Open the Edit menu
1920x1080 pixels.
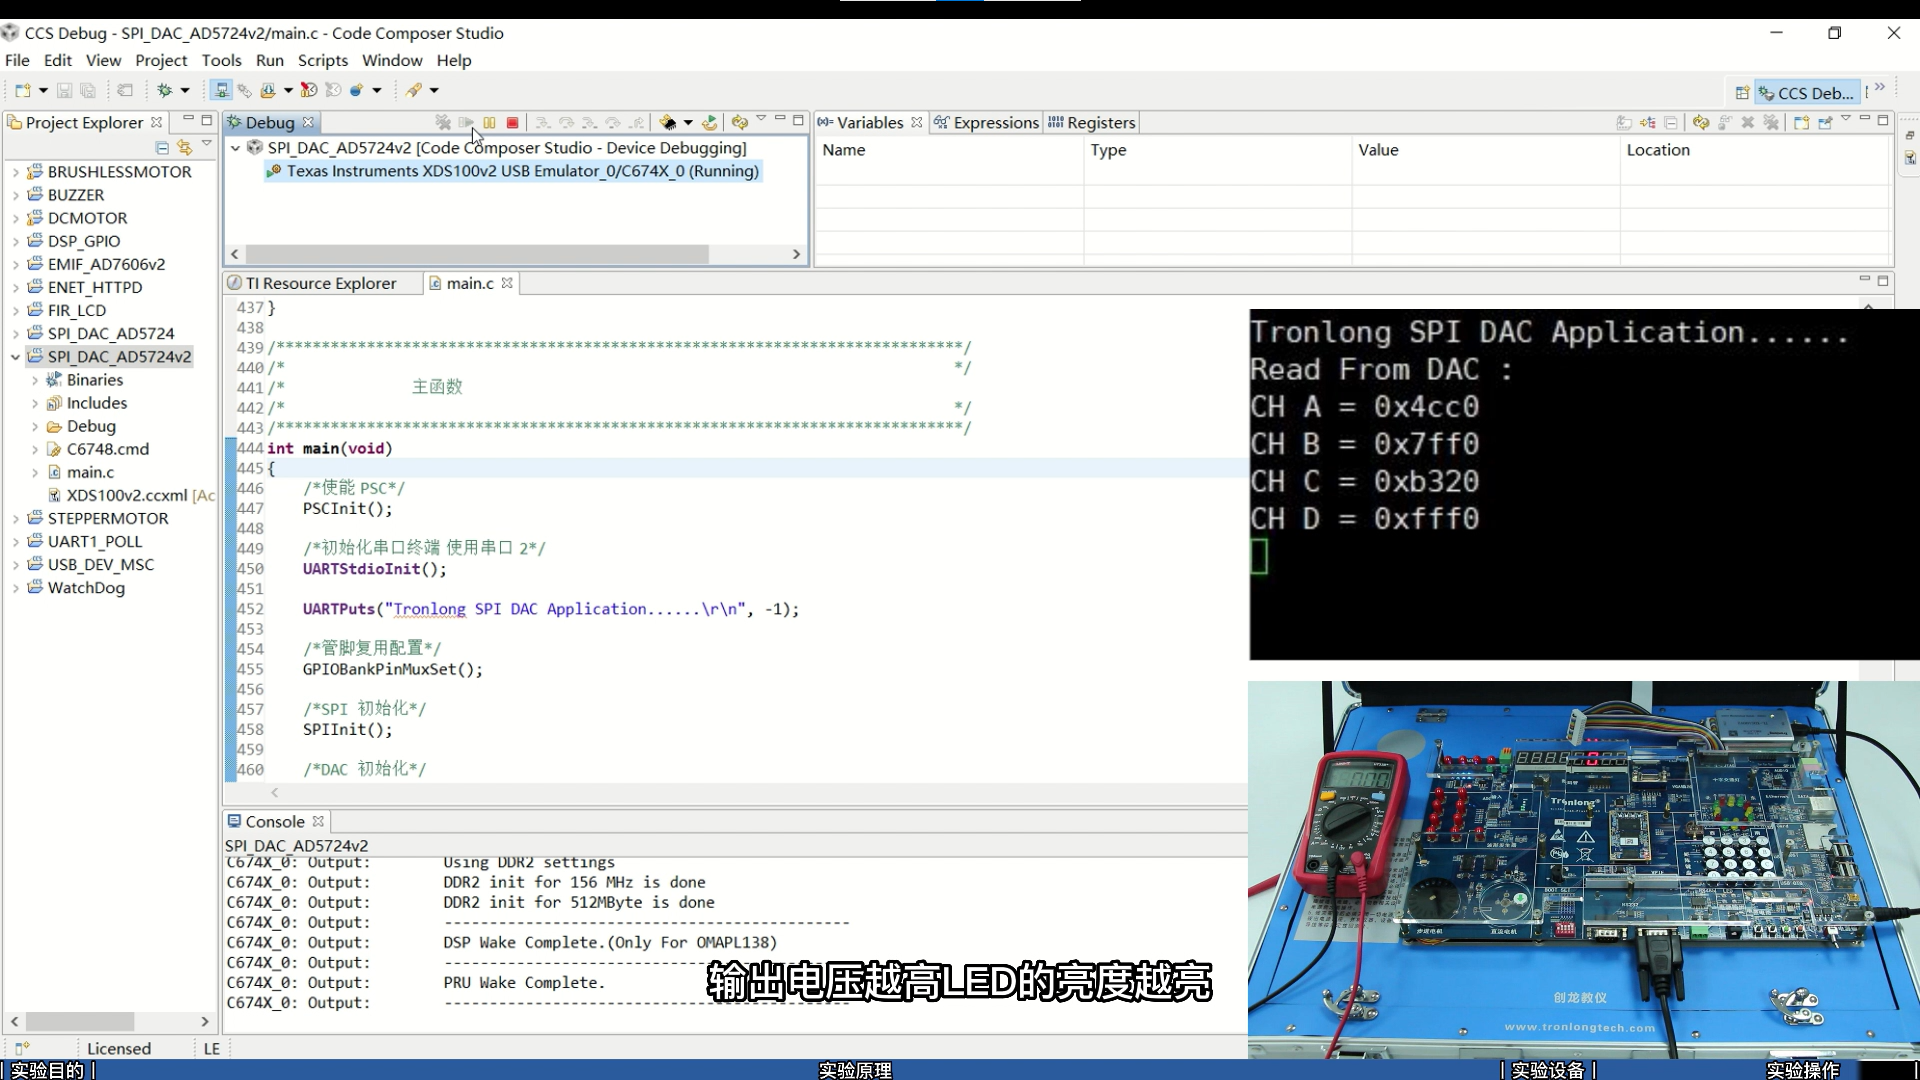pyautogui.click(x=57, y=60)
